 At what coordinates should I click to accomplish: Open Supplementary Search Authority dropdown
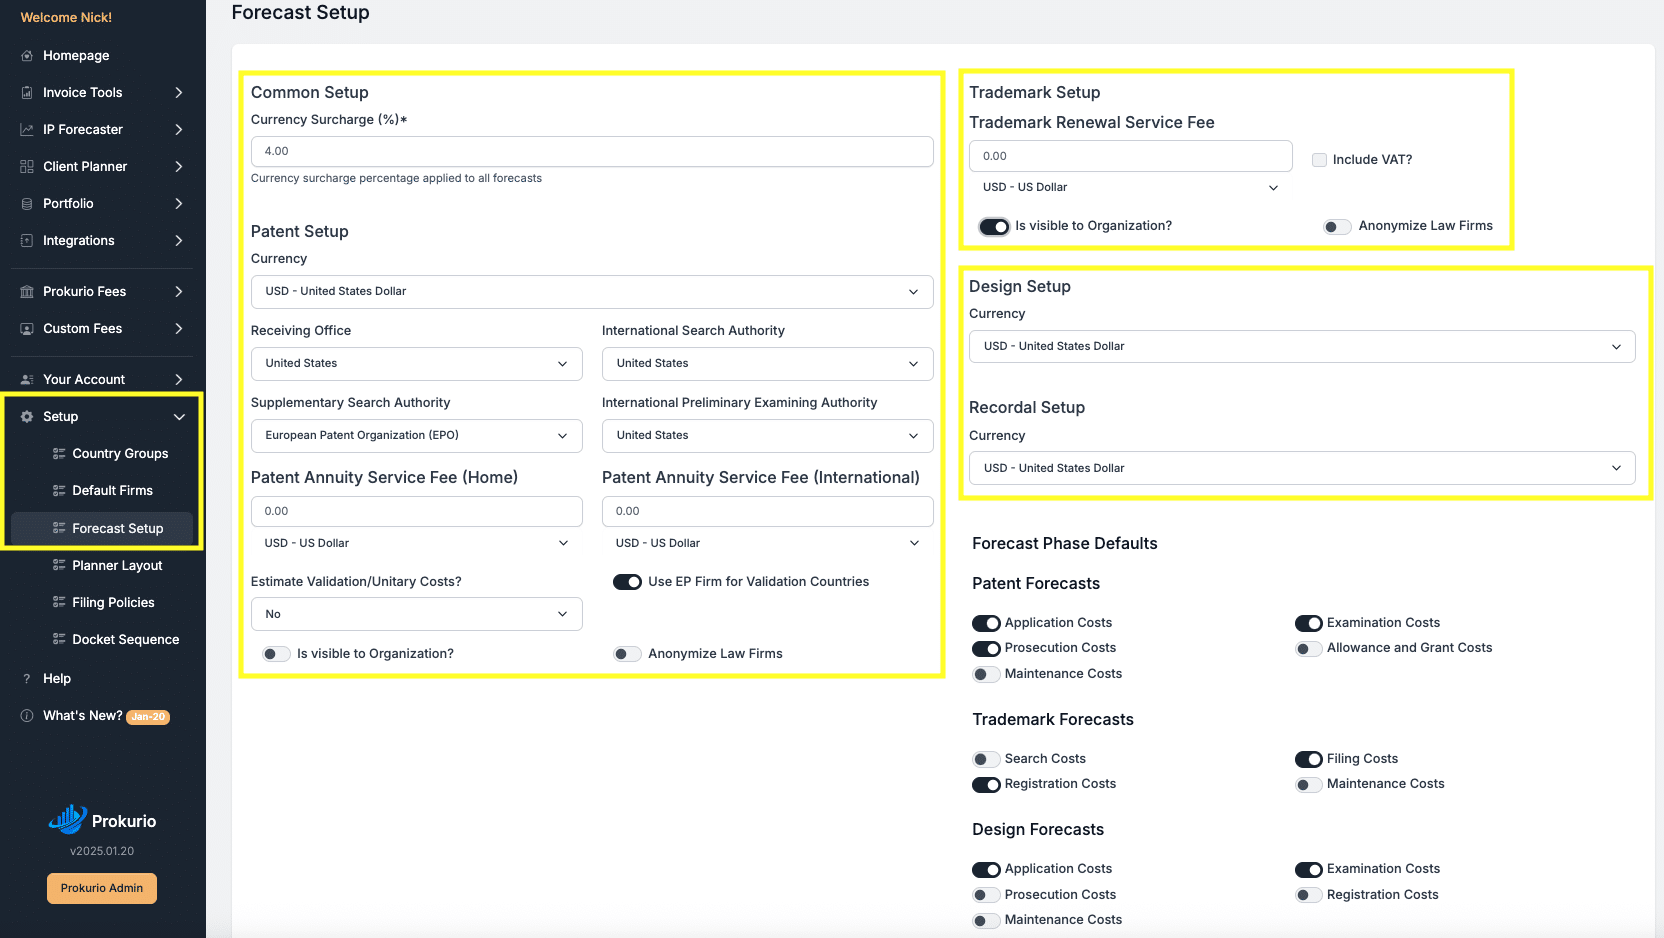[x=416, y=436]
